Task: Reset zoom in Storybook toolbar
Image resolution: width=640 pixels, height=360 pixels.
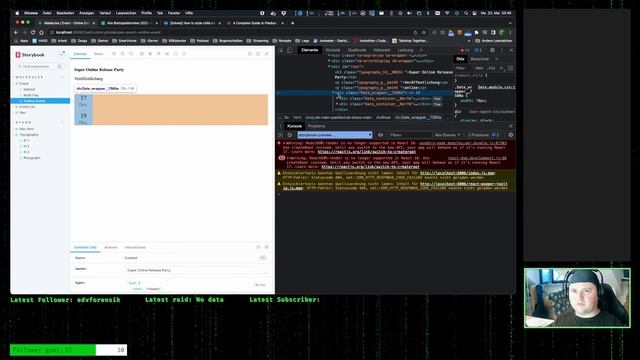Action: (131, 54)
